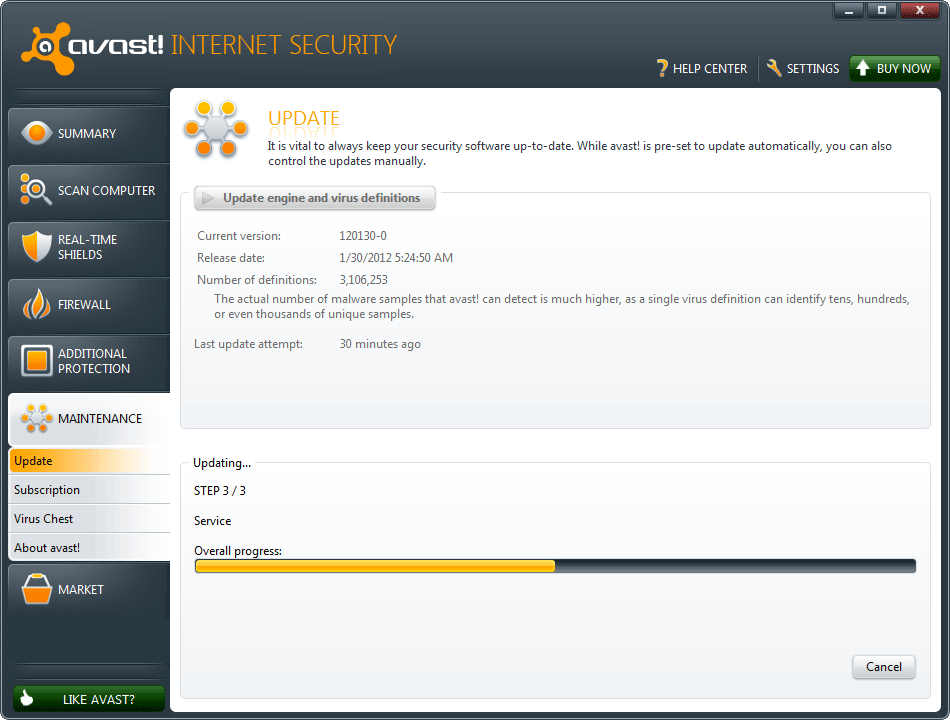Viewport: 950px width, 720px height.
Task: Click the Summary eye icon
Action: (36, 133)
